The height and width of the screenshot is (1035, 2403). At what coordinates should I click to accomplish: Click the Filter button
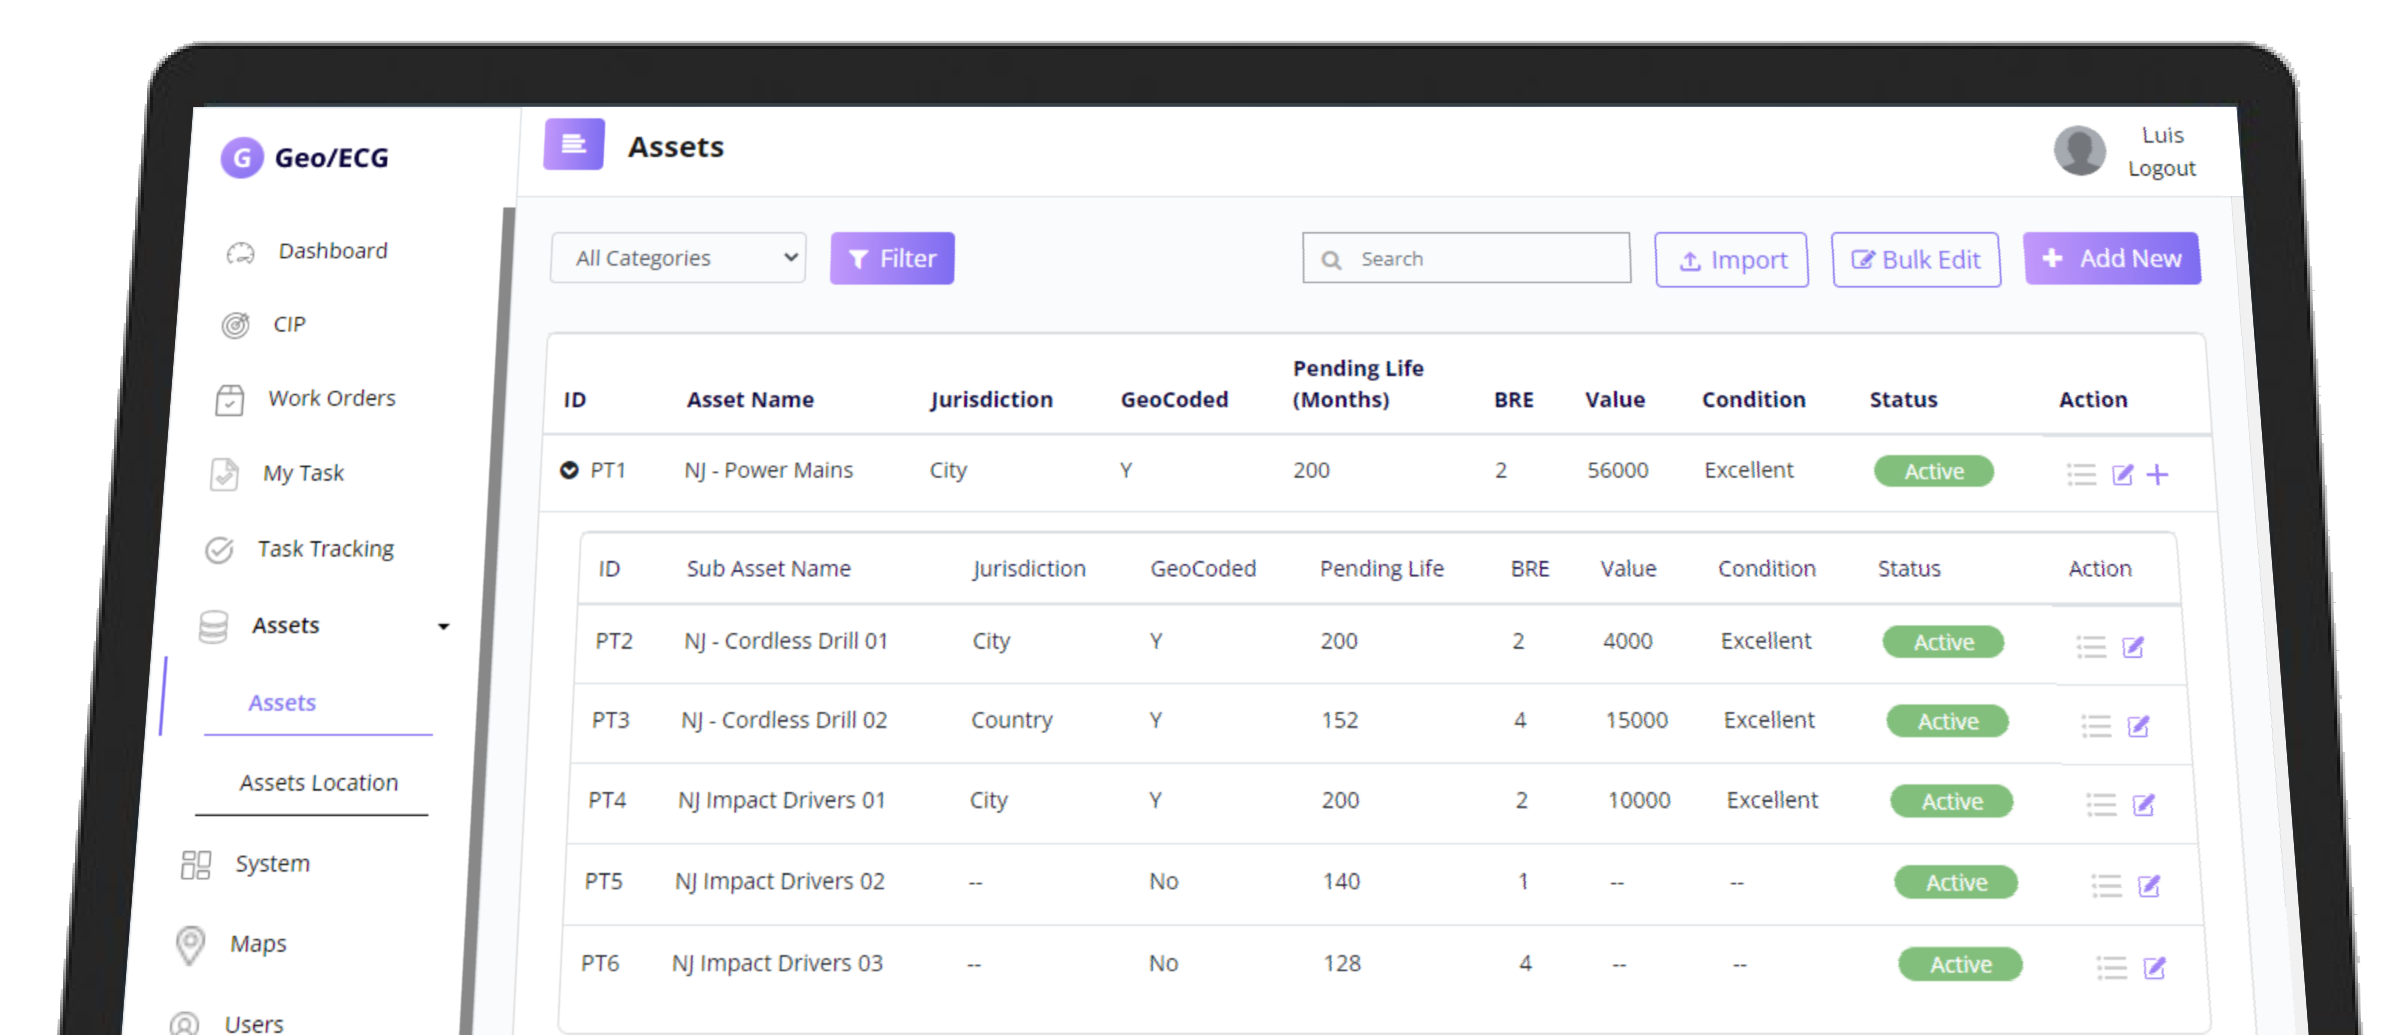(x=892, y=259)
